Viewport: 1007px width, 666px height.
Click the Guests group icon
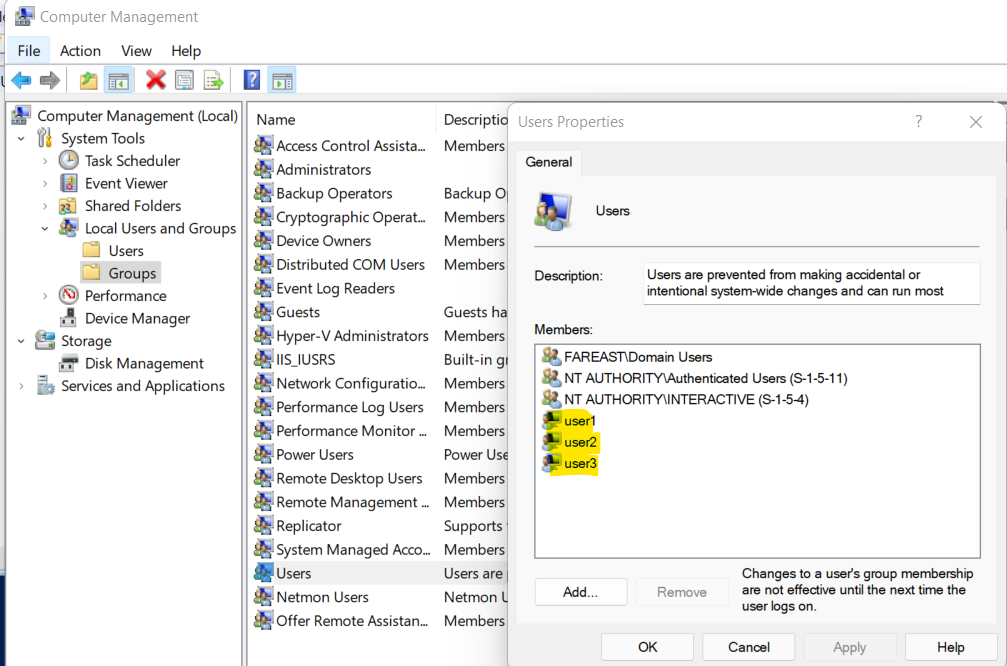click(x=263, y=311)
